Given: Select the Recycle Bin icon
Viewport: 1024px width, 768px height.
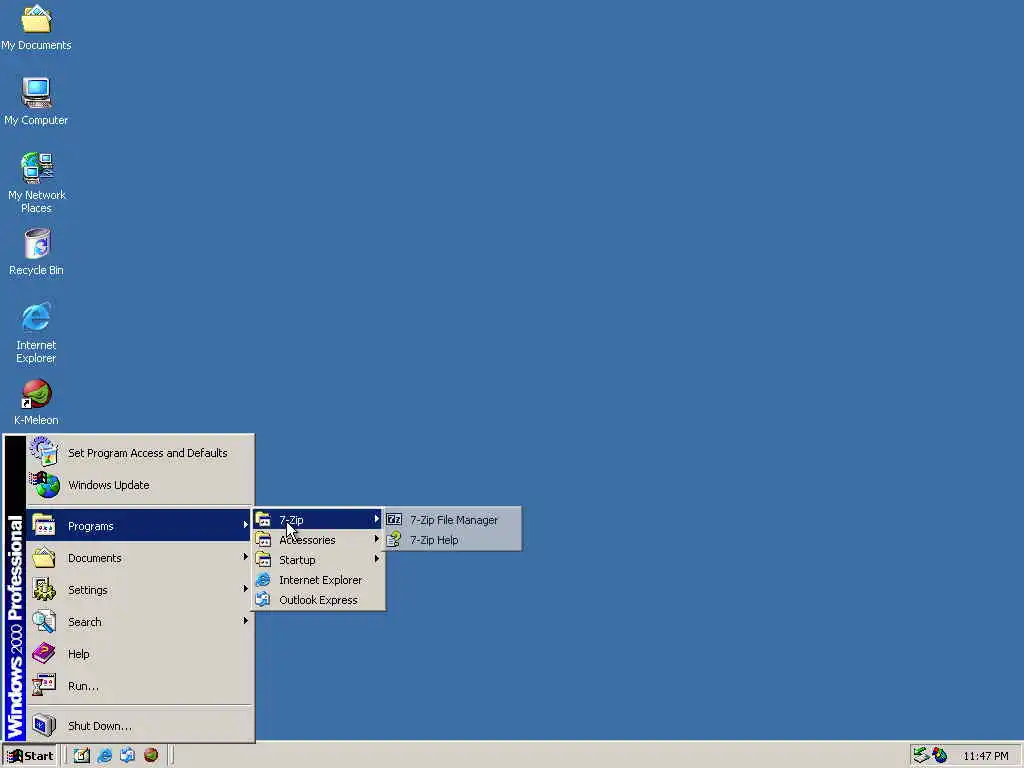Looking at the screenshot, I should click(36, 251).
